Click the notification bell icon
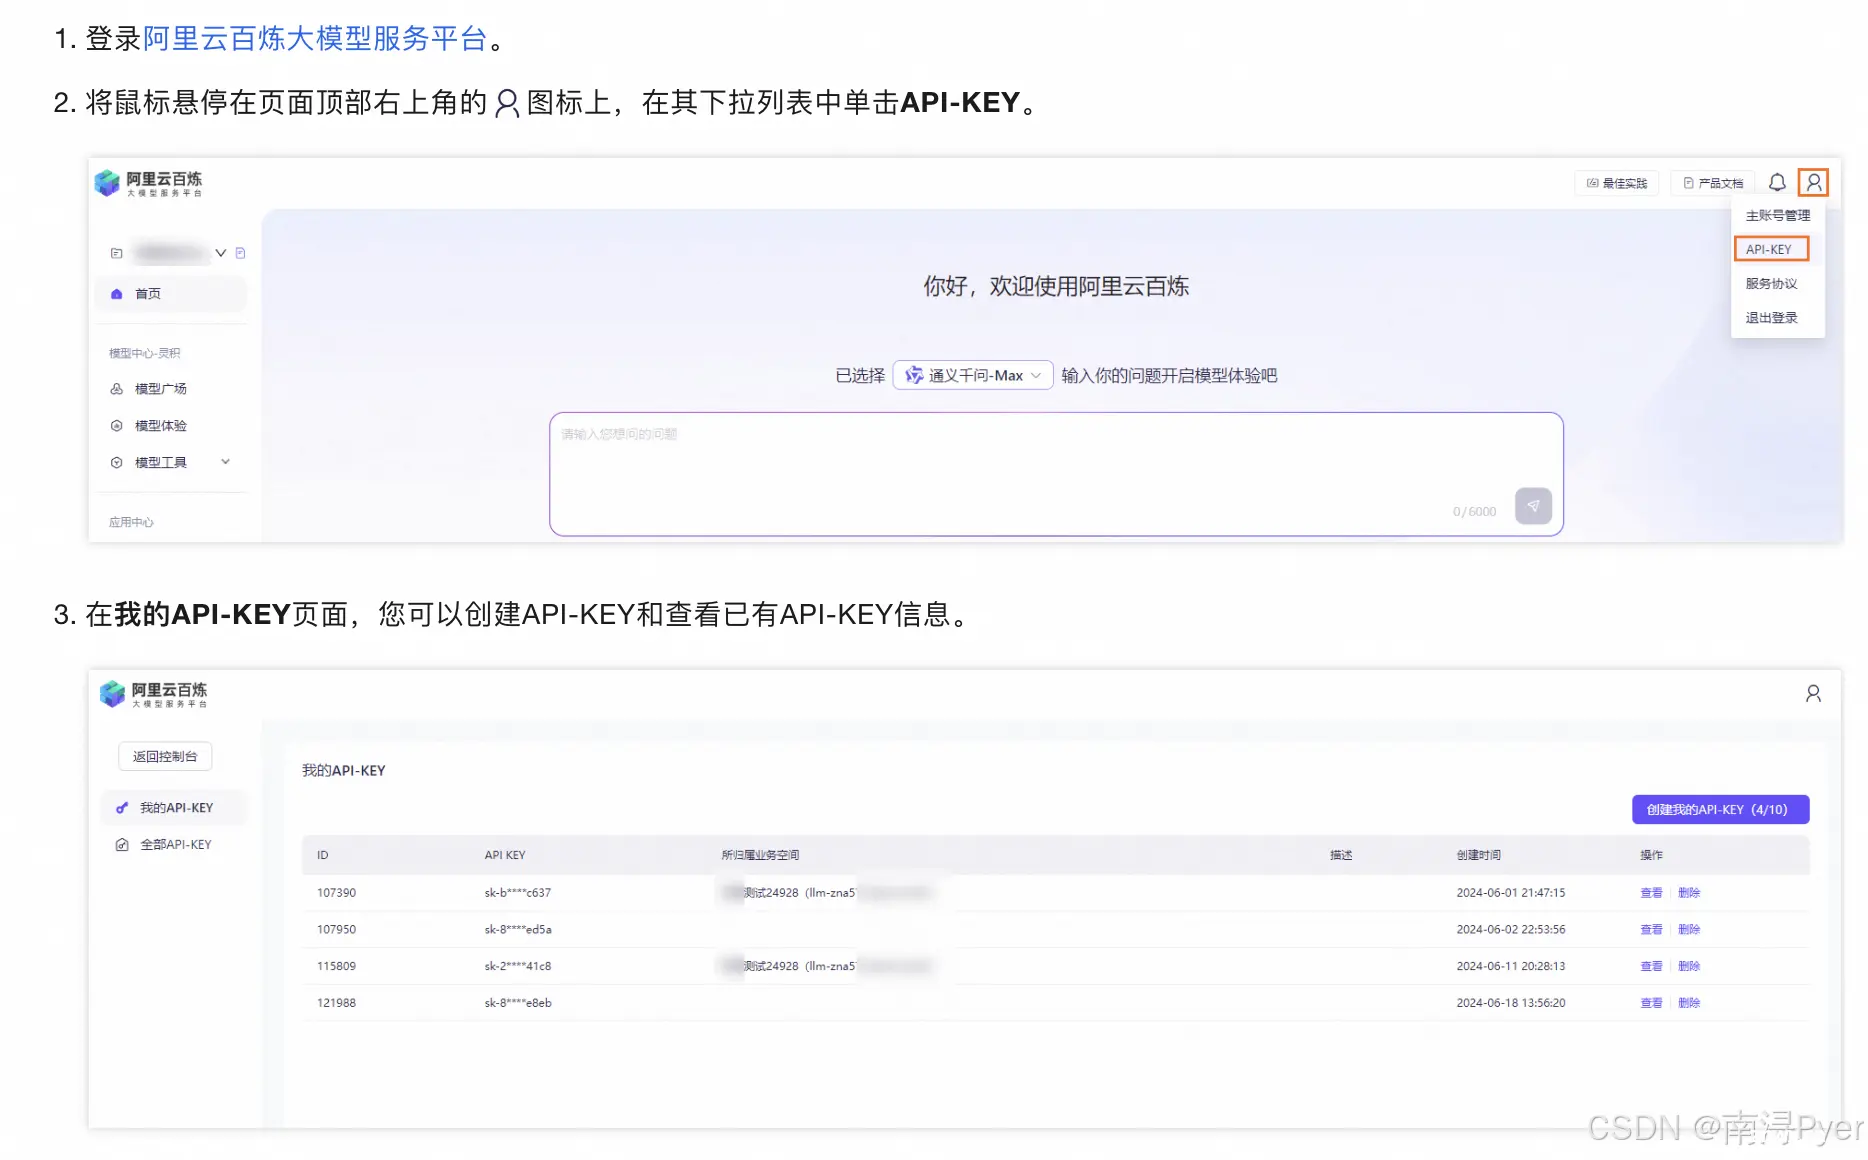Screen dimensions: 1868x1160 [x=1777, y=182]
